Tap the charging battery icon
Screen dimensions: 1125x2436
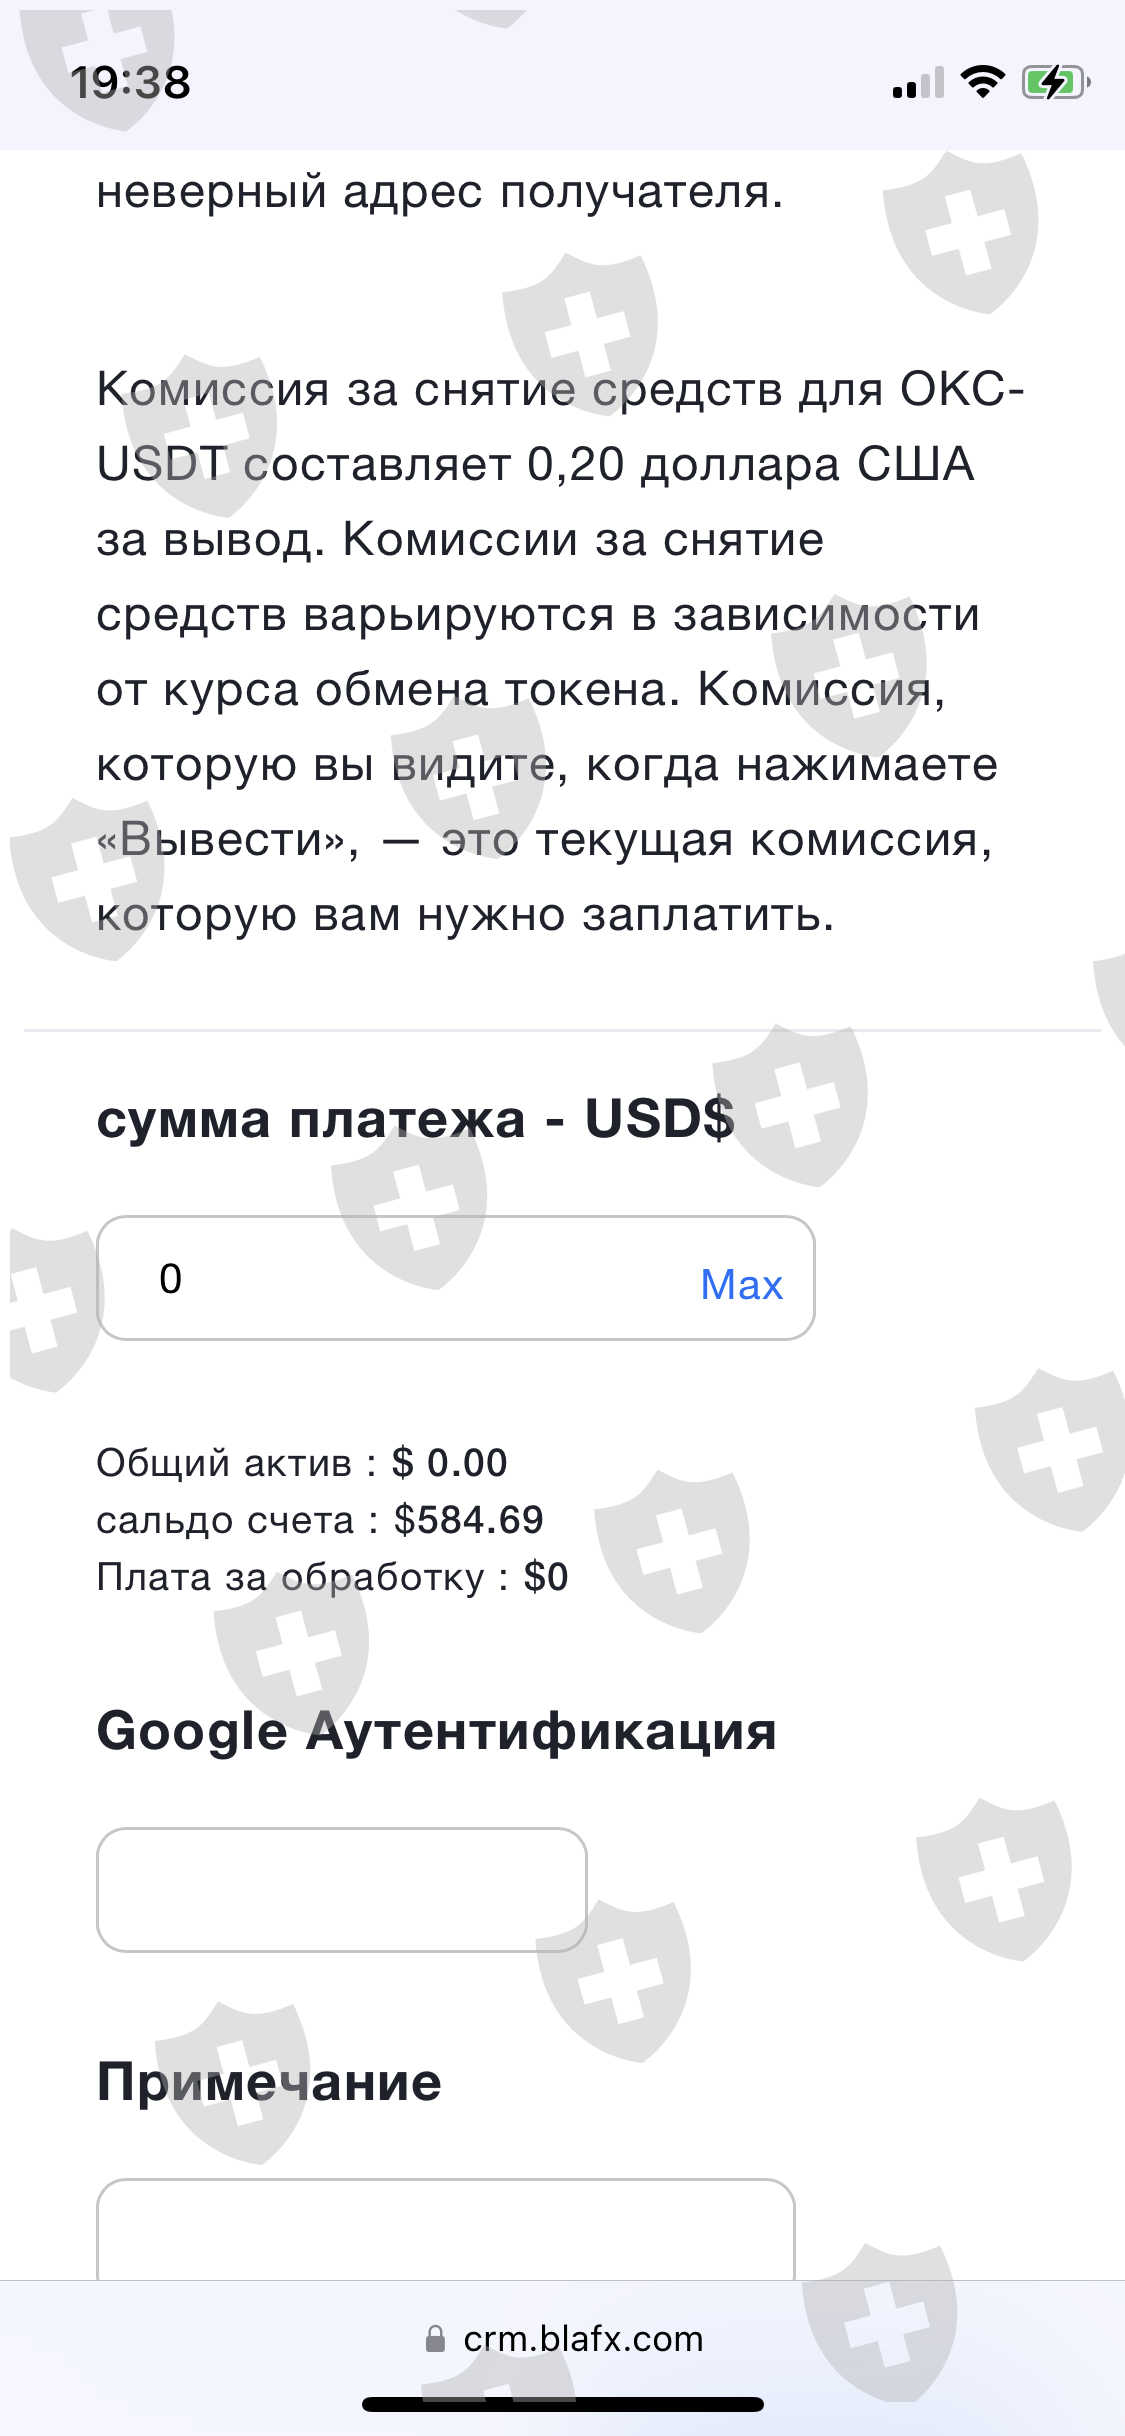coord(1054,82)
